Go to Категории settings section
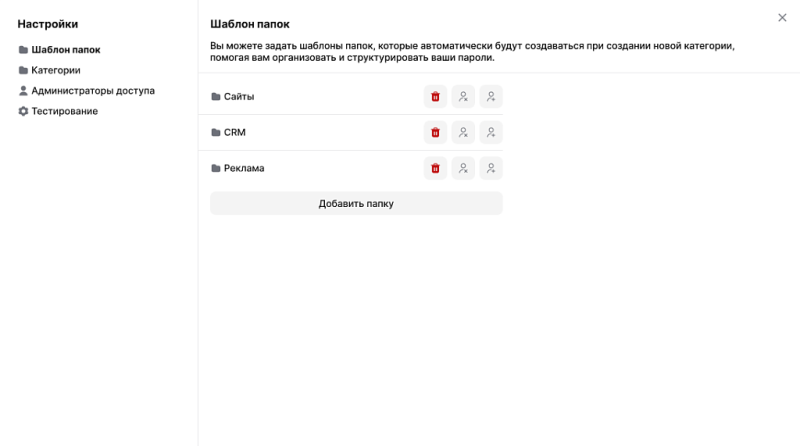Viewport: 800px width, 446px height. tap(56, 71)
